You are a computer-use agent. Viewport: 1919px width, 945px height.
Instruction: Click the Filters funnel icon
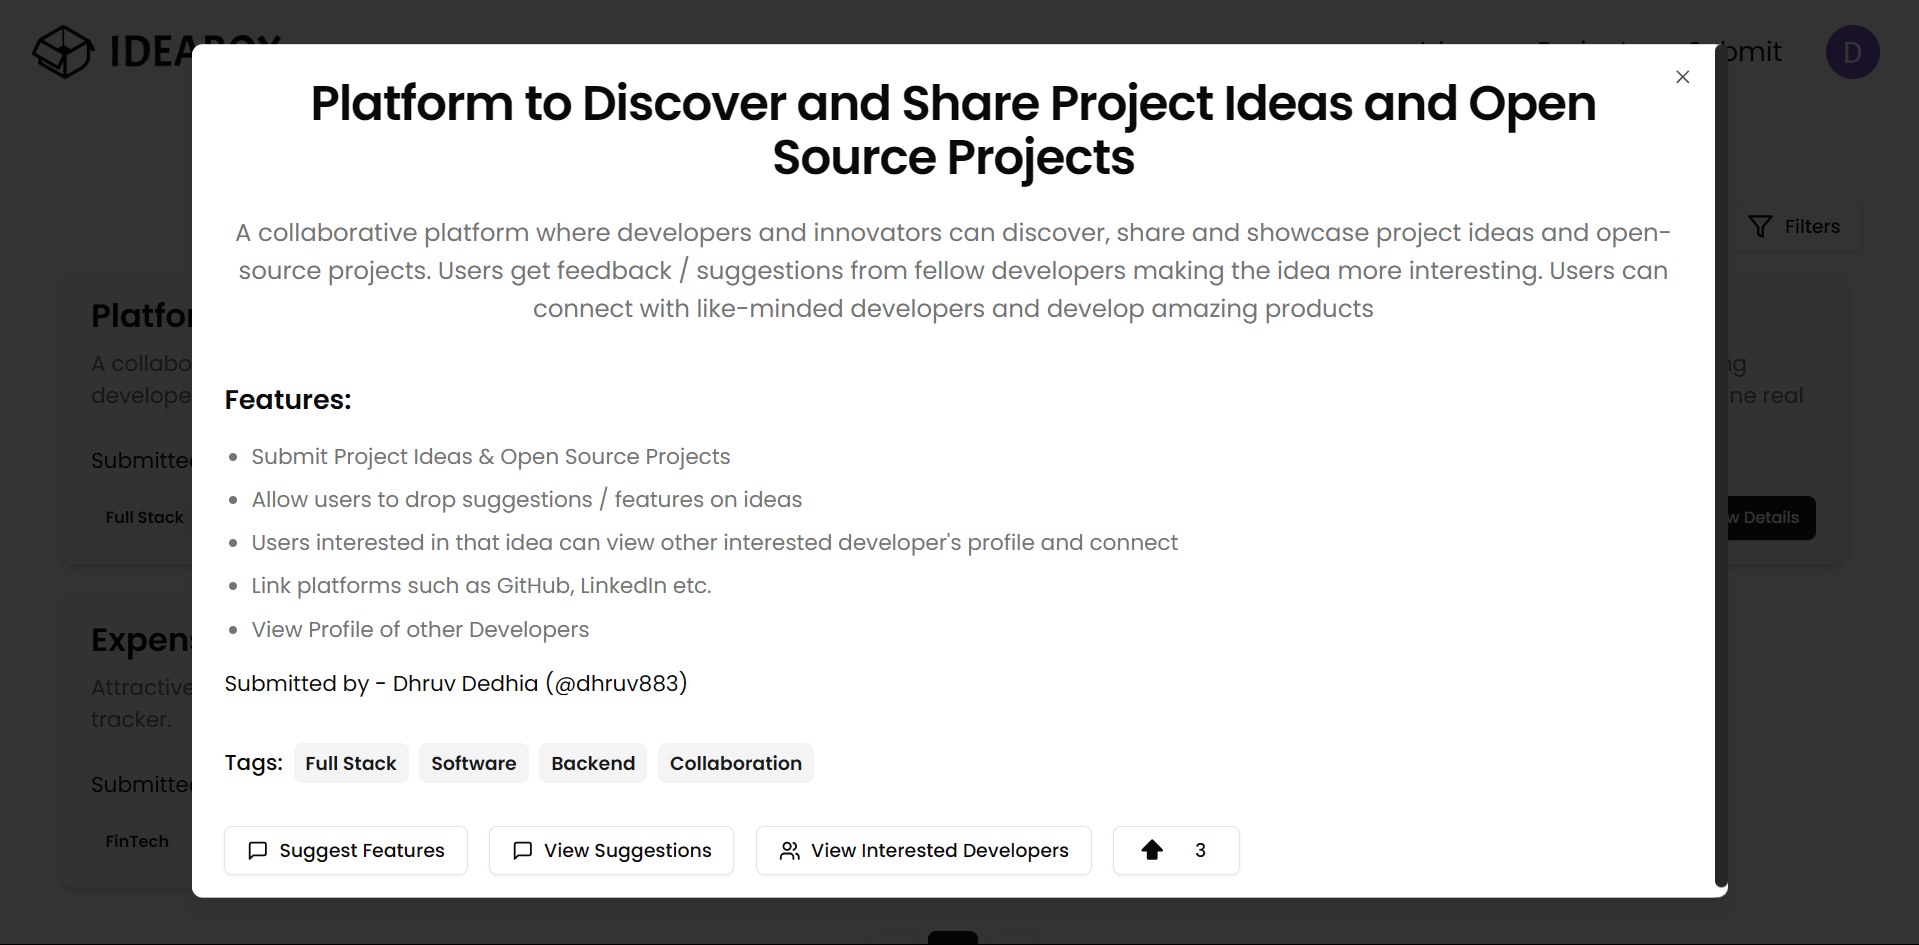pos(1760,227)
